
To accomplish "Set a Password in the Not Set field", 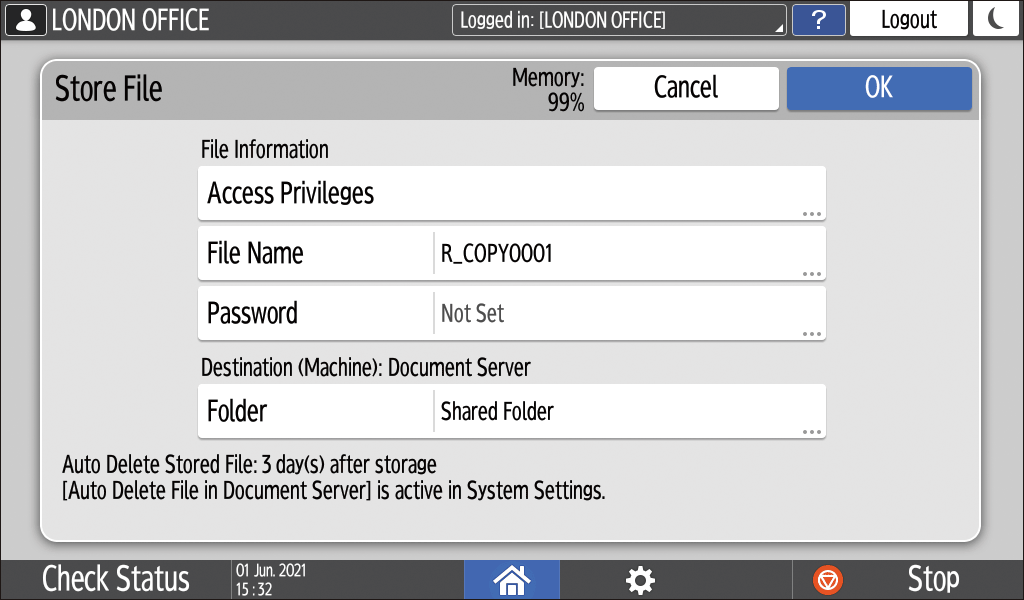I will (628, 314).
